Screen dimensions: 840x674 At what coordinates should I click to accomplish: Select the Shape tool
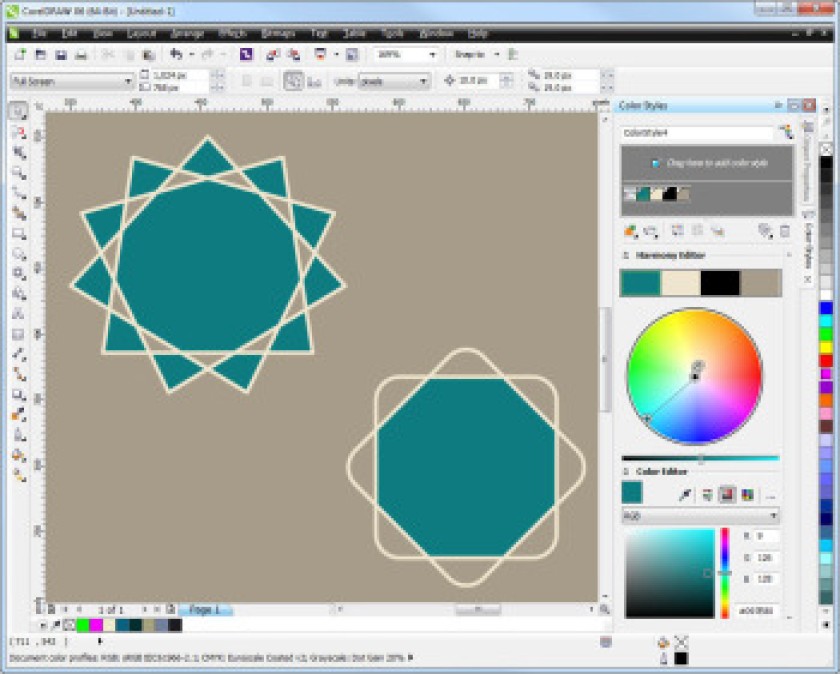coord(19,132)
